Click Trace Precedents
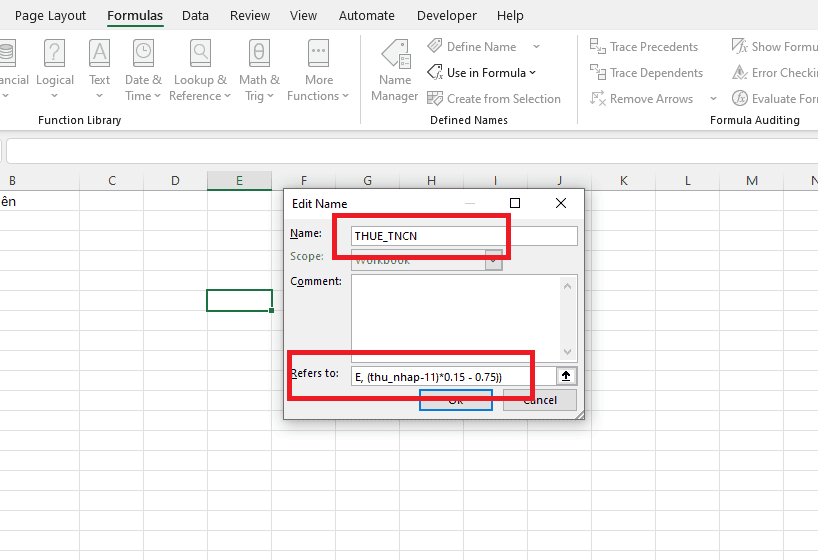818x560 pixels. click(644, 47)
